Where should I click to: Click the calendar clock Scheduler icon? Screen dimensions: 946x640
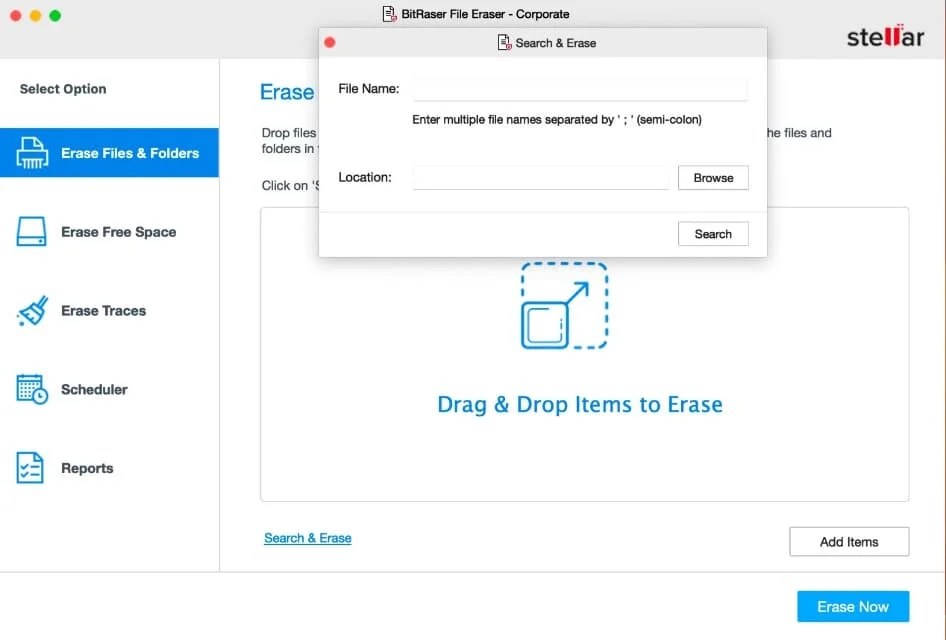pos(32,389)
